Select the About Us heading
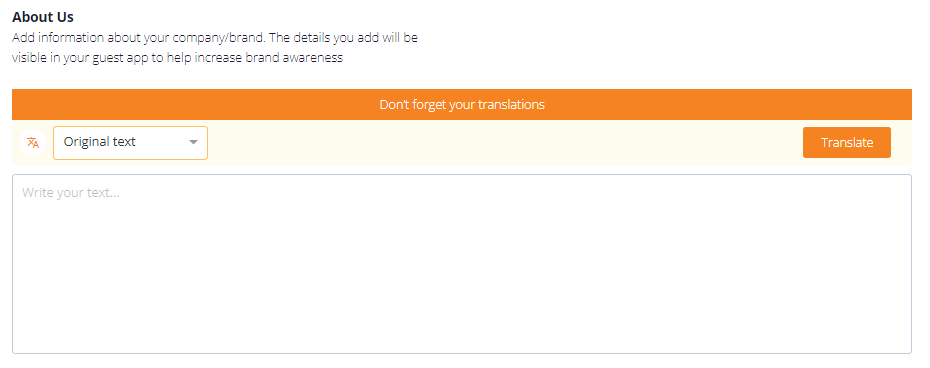This screenshot has height=368, width=930. pos(43,17)
